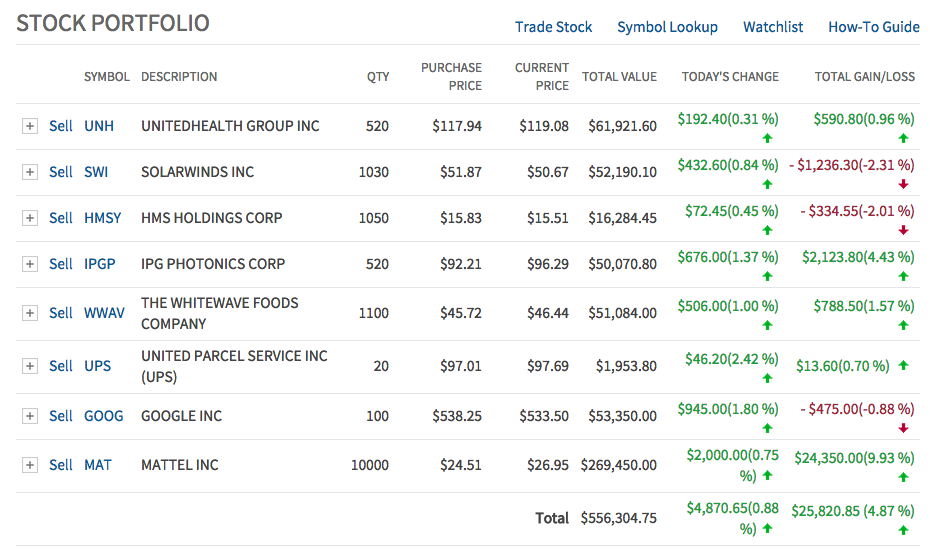Sell the UNH position
This screenshot has height=549, width=930.
[61, 126]
